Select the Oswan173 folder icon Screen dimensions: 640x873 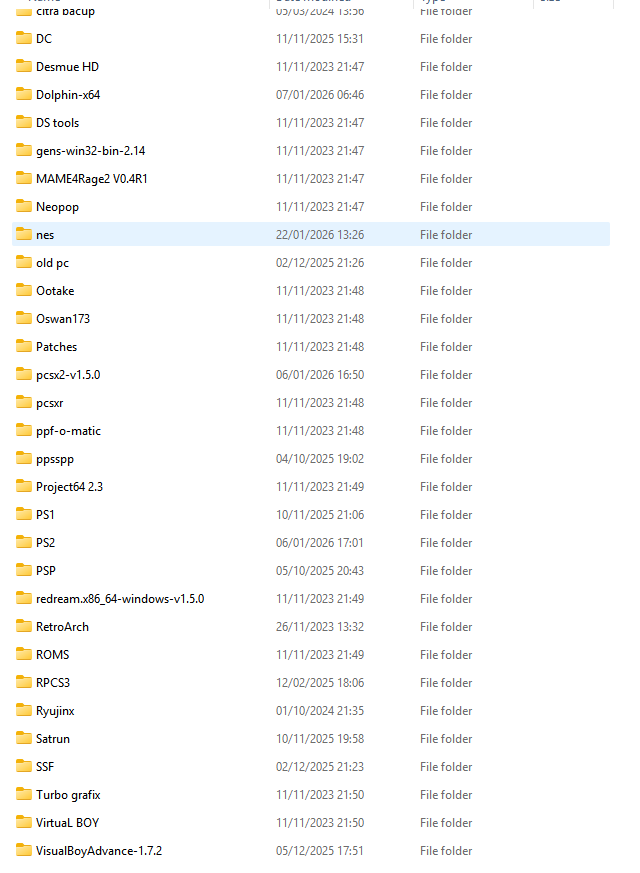24,318
